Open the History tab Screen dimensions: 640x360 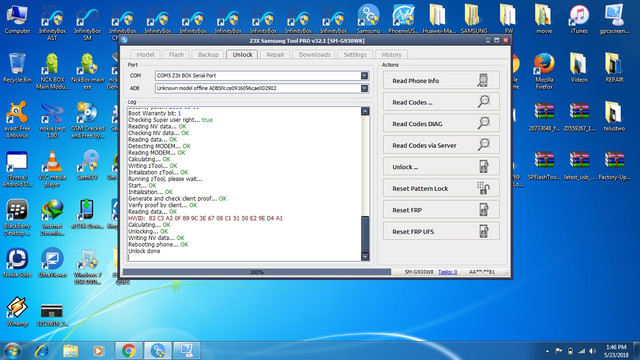pyautogui.click(x=391, y=54)
